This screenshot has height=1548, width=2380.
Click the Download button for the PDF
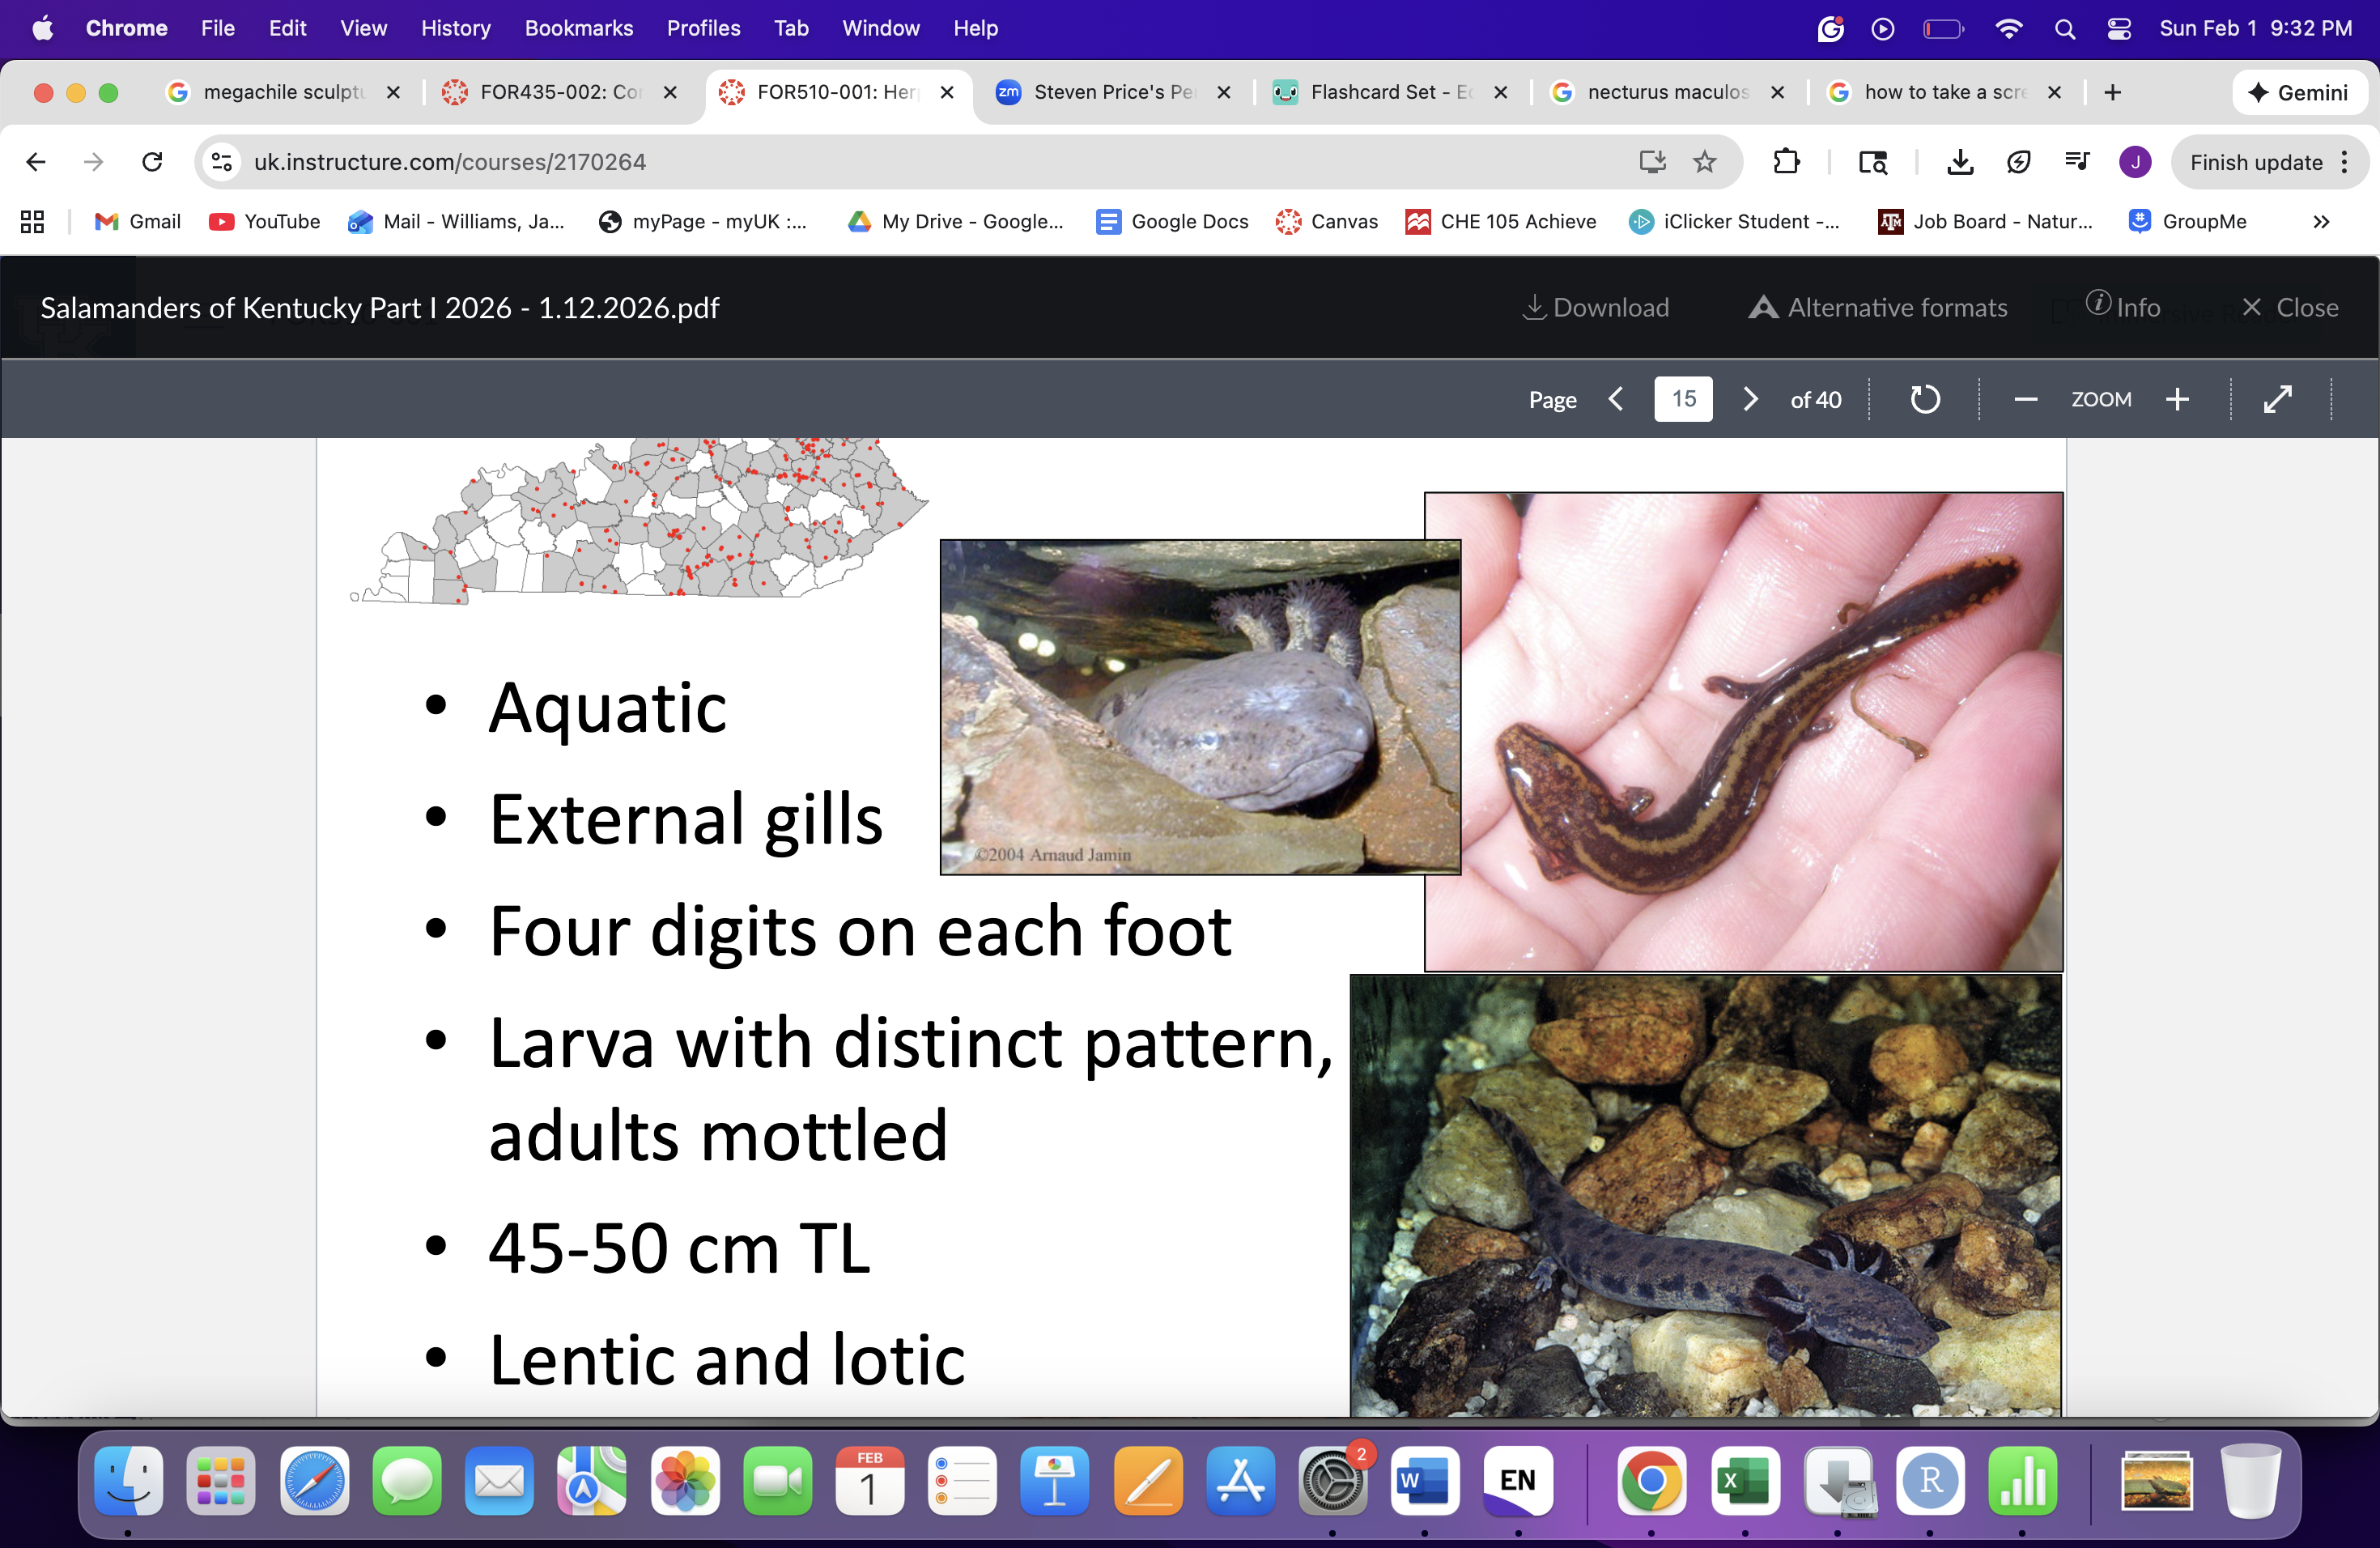pyautogui.click(x=1596, y=307)
